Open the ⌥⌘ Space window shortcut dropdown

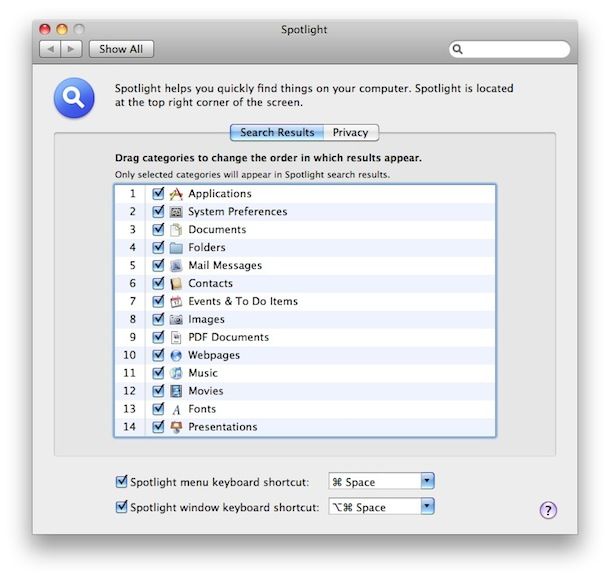381,507
